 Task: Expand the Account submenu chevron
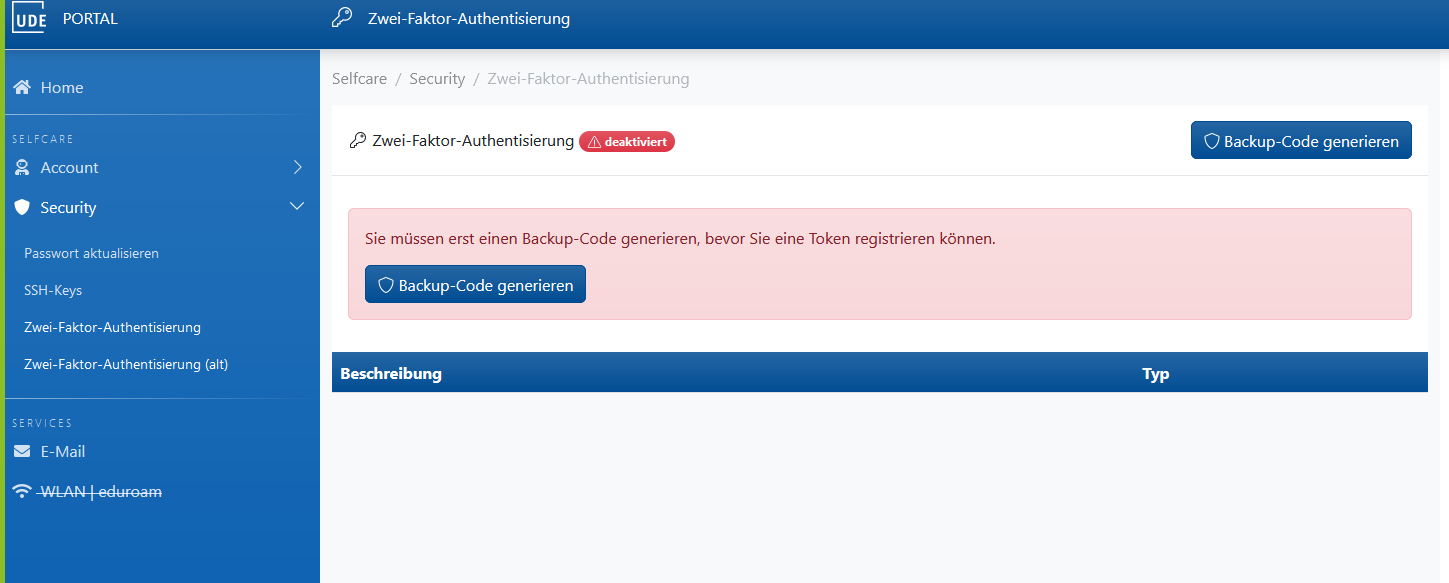(x=297, y=167)
